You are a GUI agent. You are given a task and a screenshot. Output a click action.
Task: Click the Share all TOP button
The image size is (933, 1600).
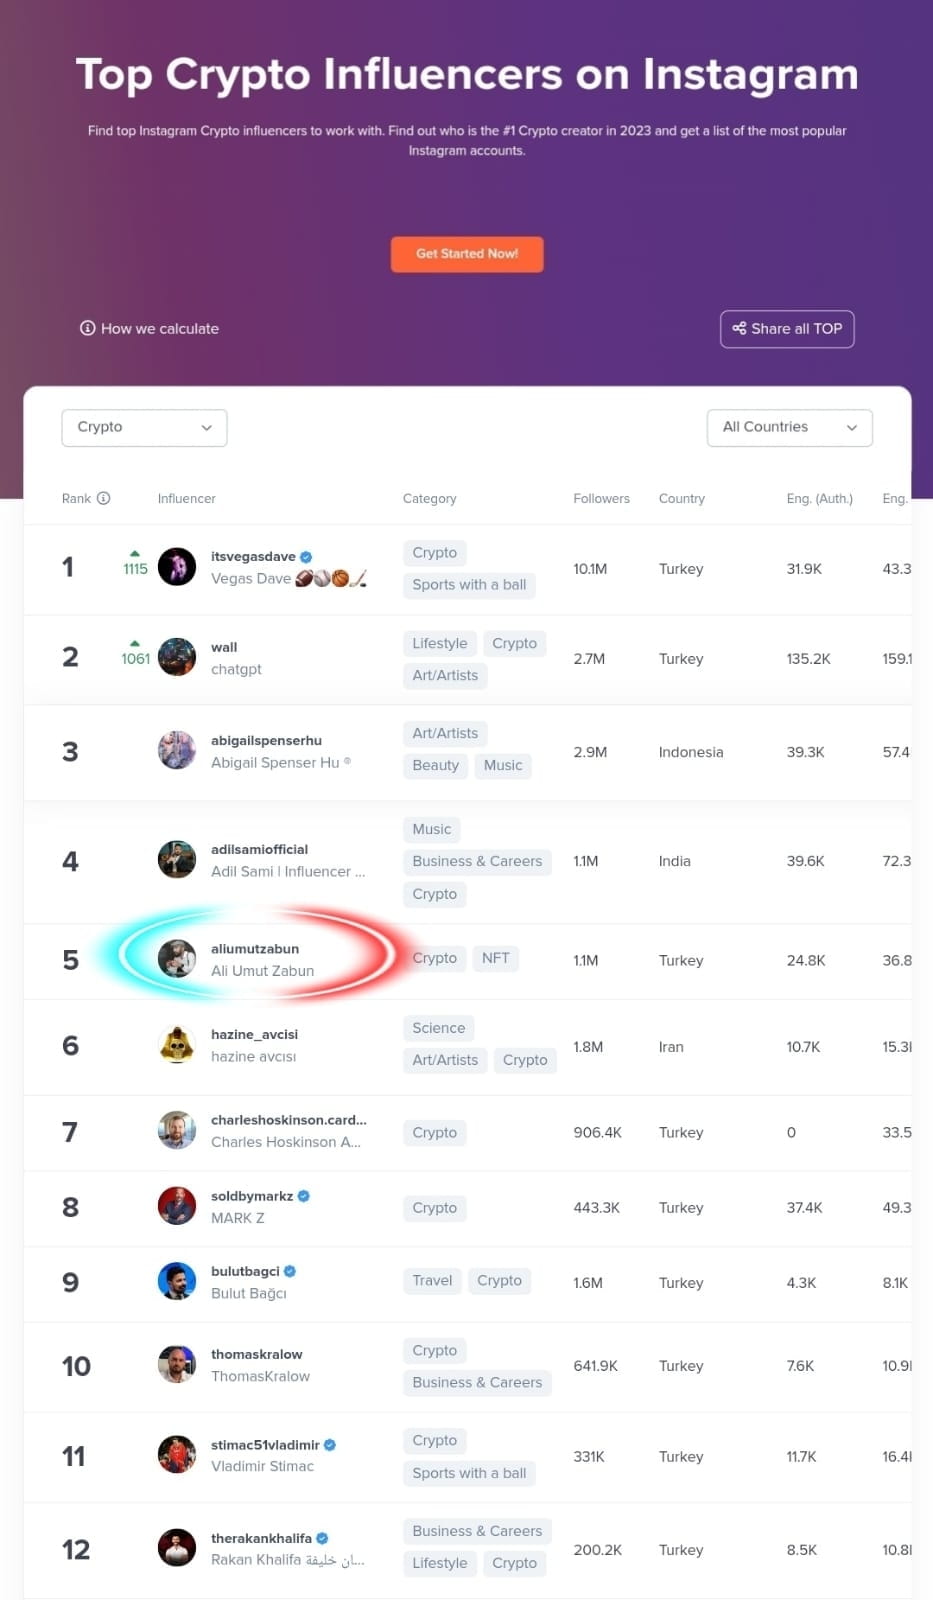787,328
